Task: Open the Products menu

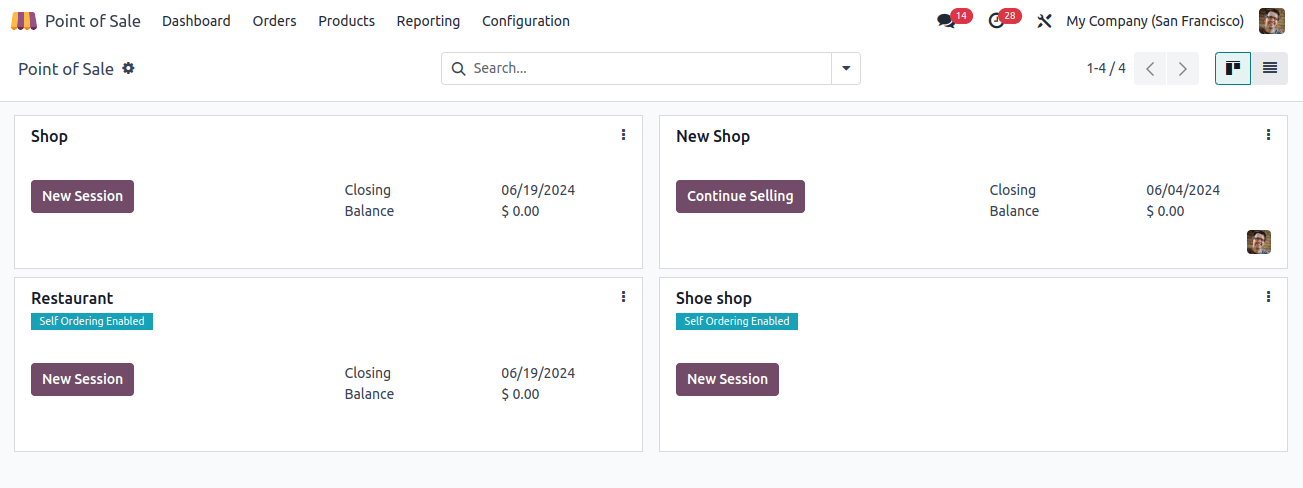Action: coord(346,21)
